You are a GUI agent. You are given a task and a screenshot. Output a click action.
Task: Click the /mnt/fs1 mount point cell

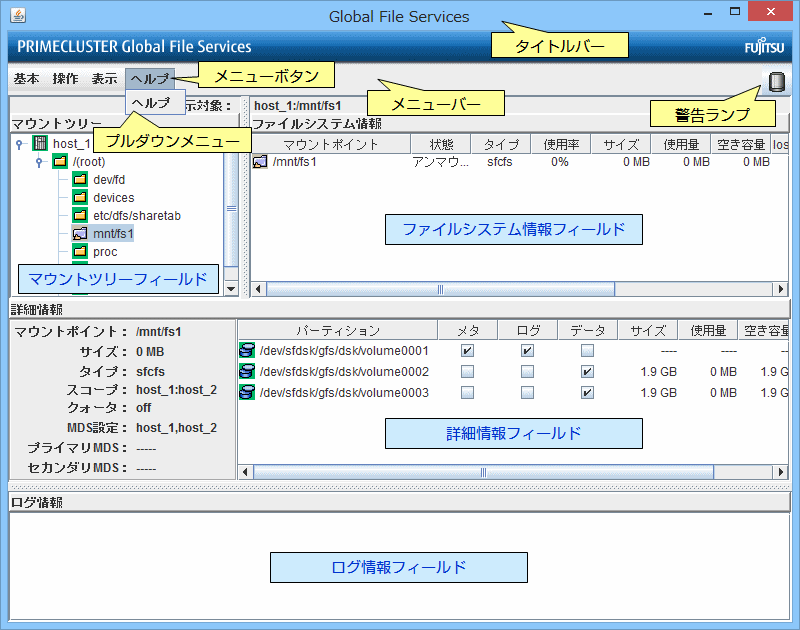pyautogui.click(x=294, y=162)
